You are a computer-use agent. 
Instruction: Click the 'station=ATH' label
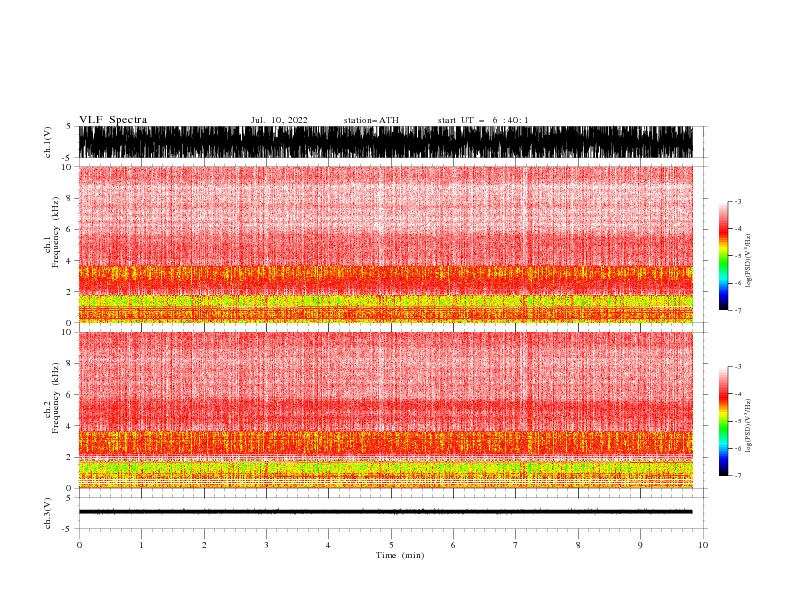tap(371, 120)
